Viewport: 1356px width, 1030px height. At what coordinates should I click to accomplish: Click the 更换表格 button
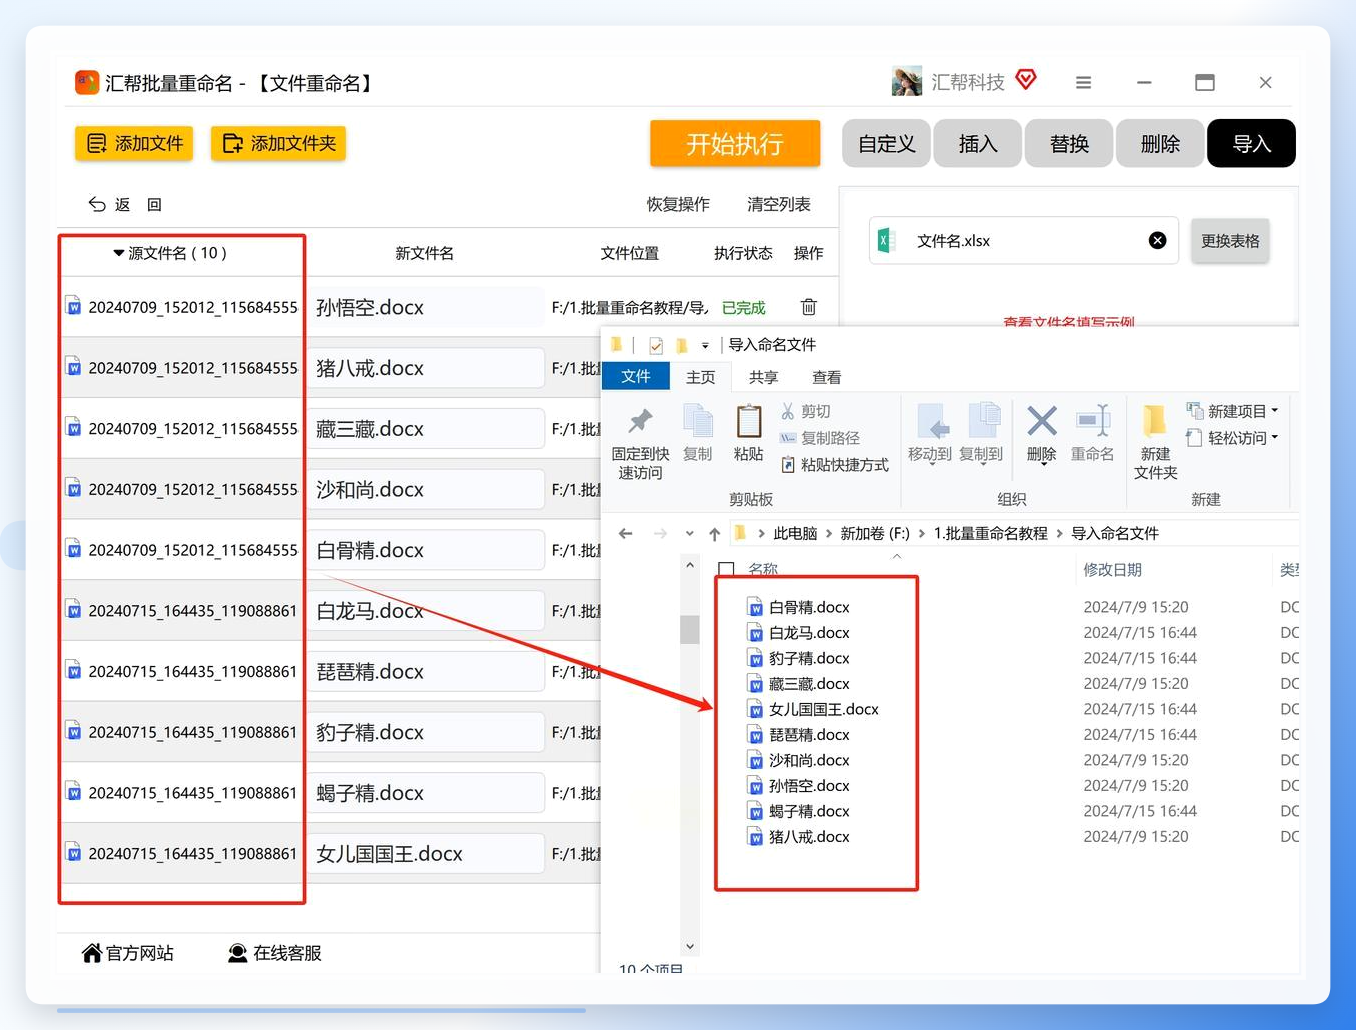(1230, 241)
